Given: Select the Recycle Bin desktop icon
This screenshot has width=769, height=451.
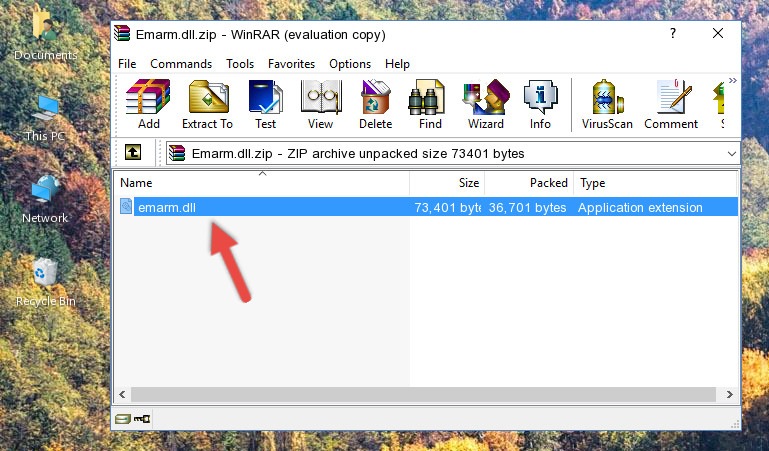Looking at the screenshot, I should 46,283.
